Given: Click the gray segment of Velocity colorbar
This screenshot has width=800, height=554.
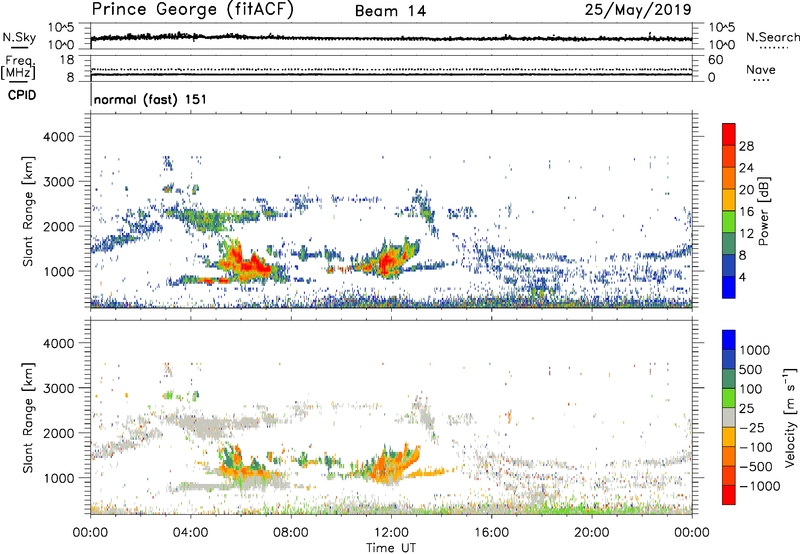Looking at the screenshot, I should 729,417.
